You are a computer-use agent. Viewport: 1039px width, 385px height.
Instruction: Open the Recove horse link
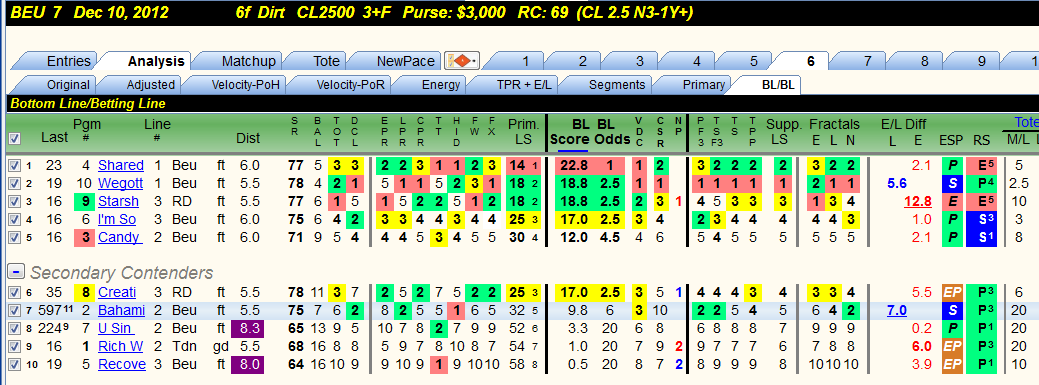[x=122, y=364]
